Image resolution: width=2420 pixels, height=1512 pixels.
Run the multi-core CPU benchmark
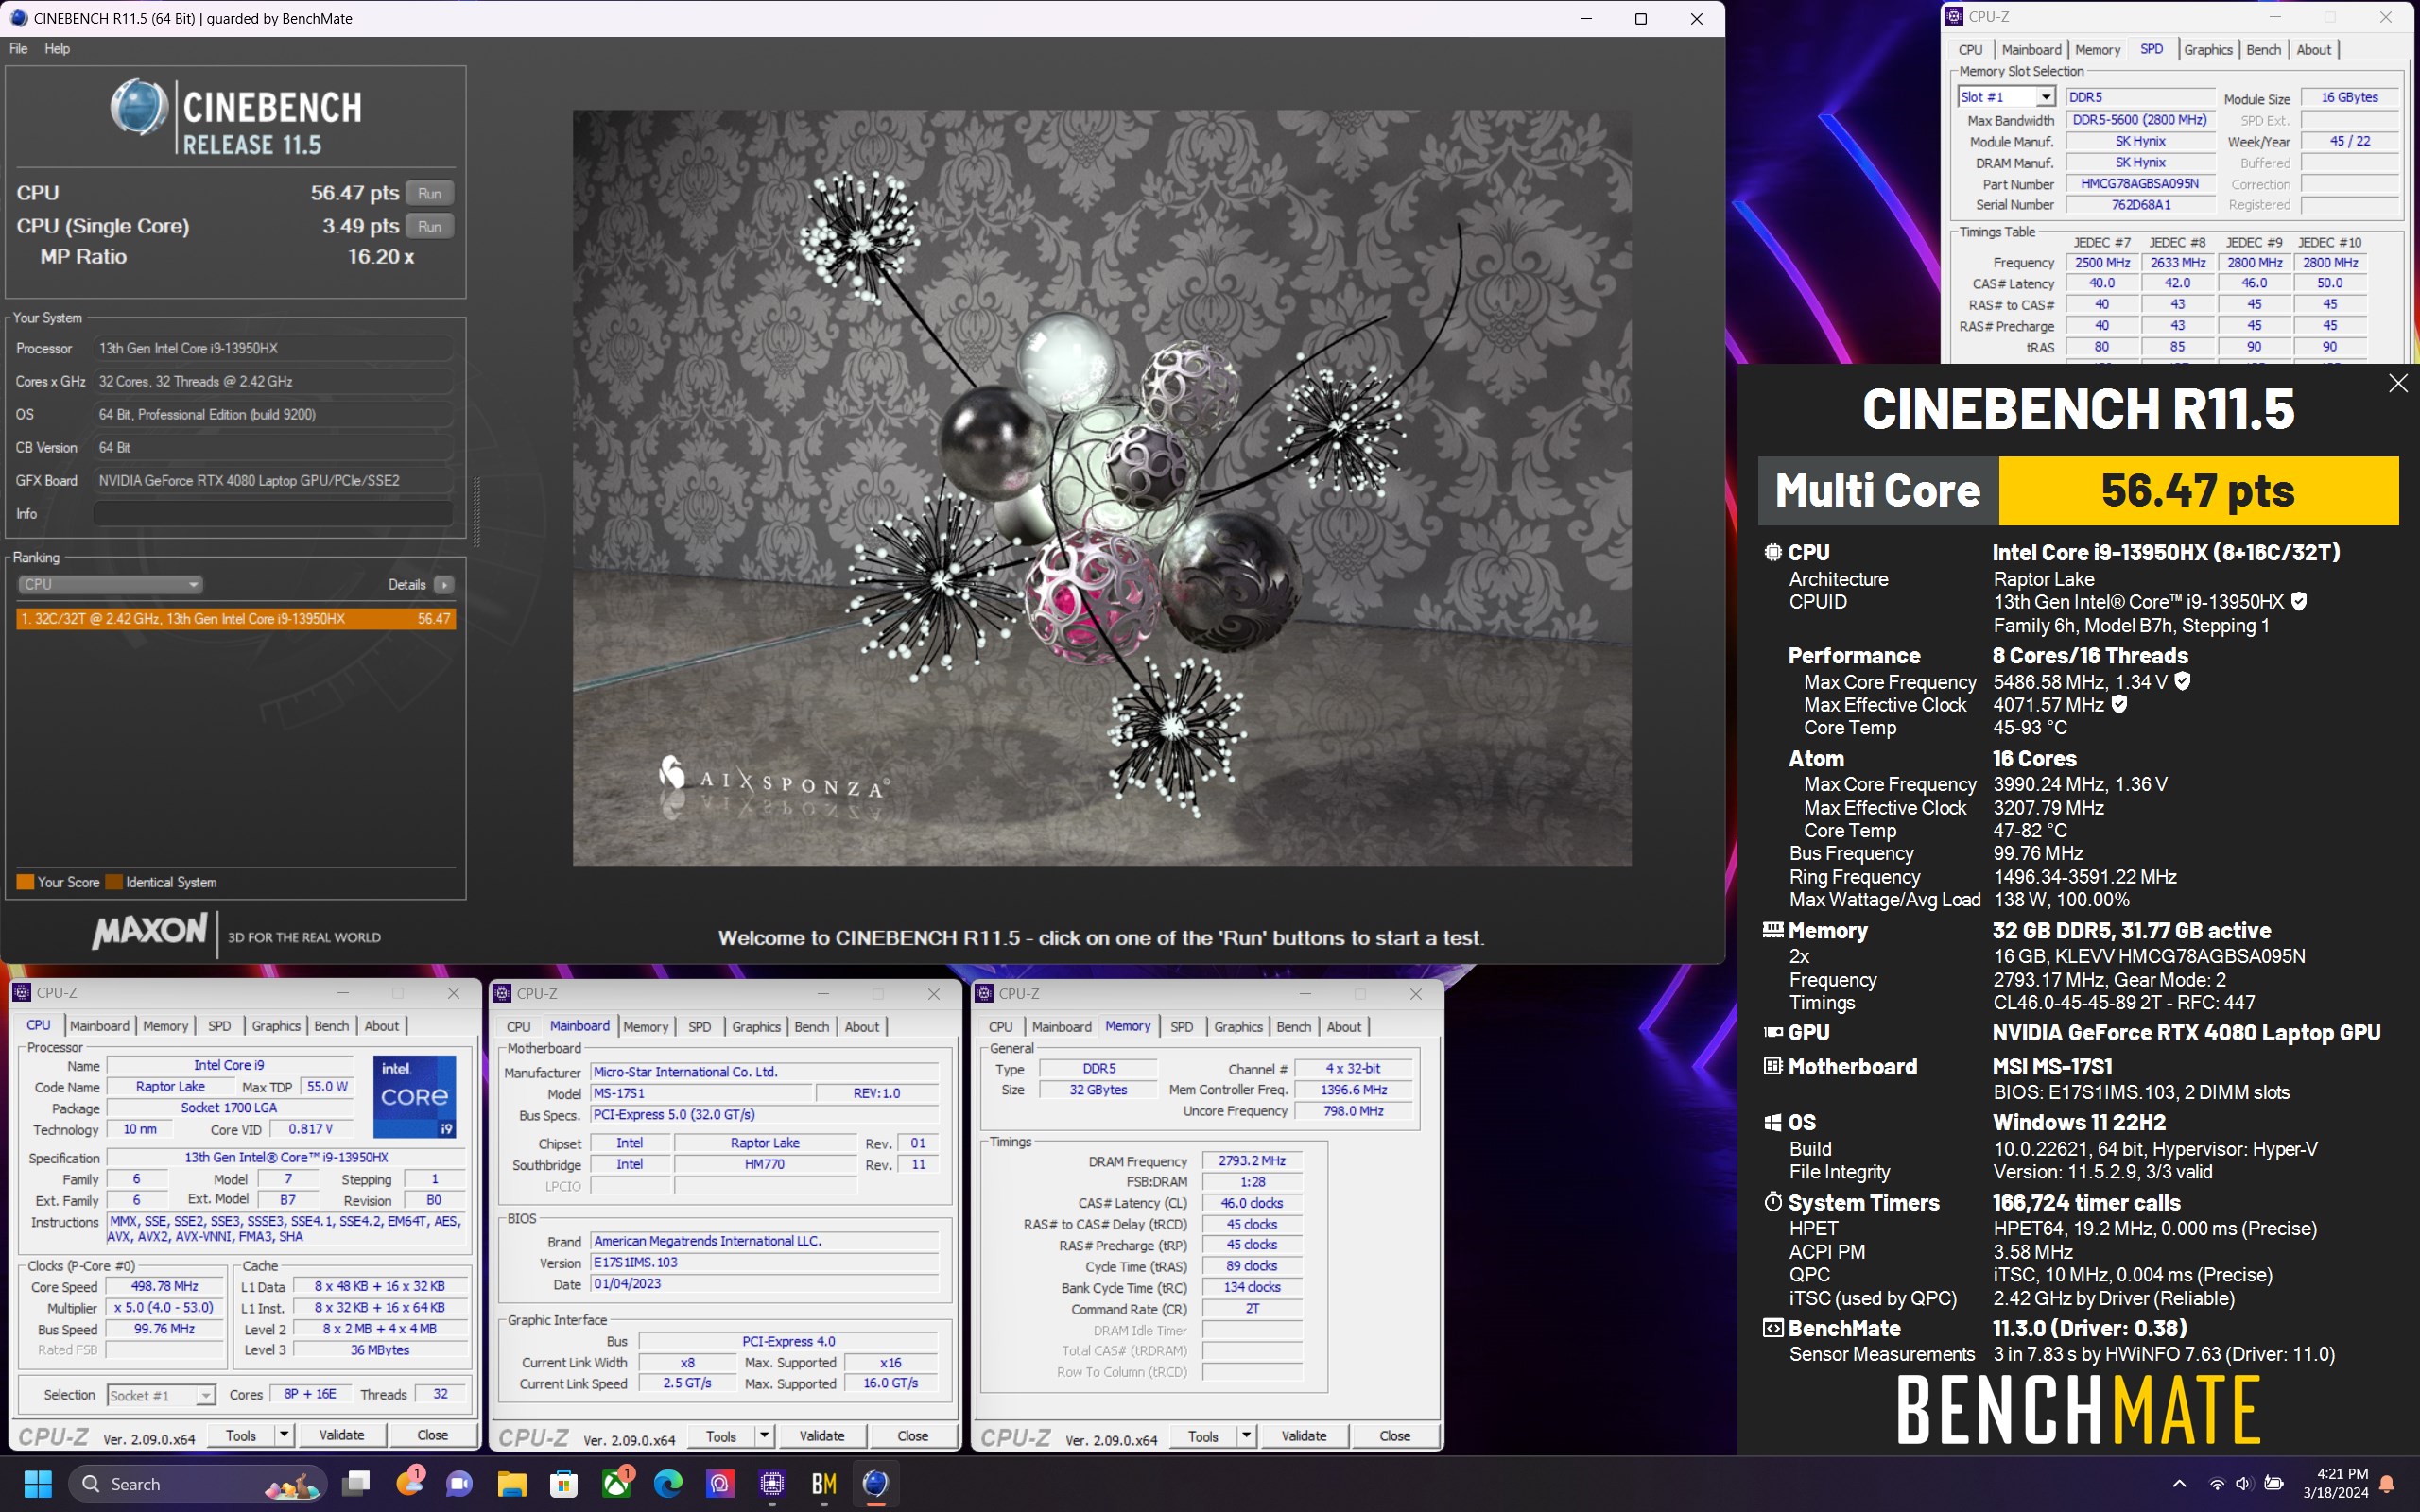click(x=430, y=194)
